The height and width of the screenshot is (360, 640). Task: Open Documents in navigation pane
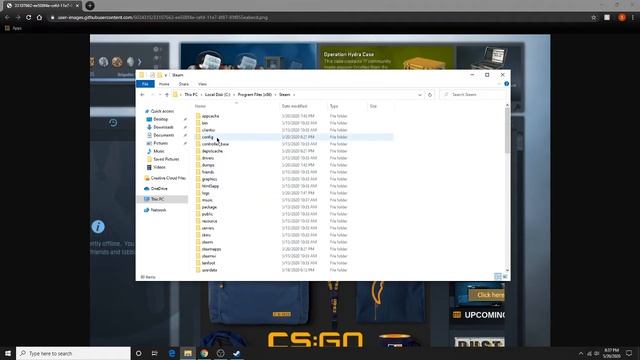pyautogui.click(x=163, y=135)
